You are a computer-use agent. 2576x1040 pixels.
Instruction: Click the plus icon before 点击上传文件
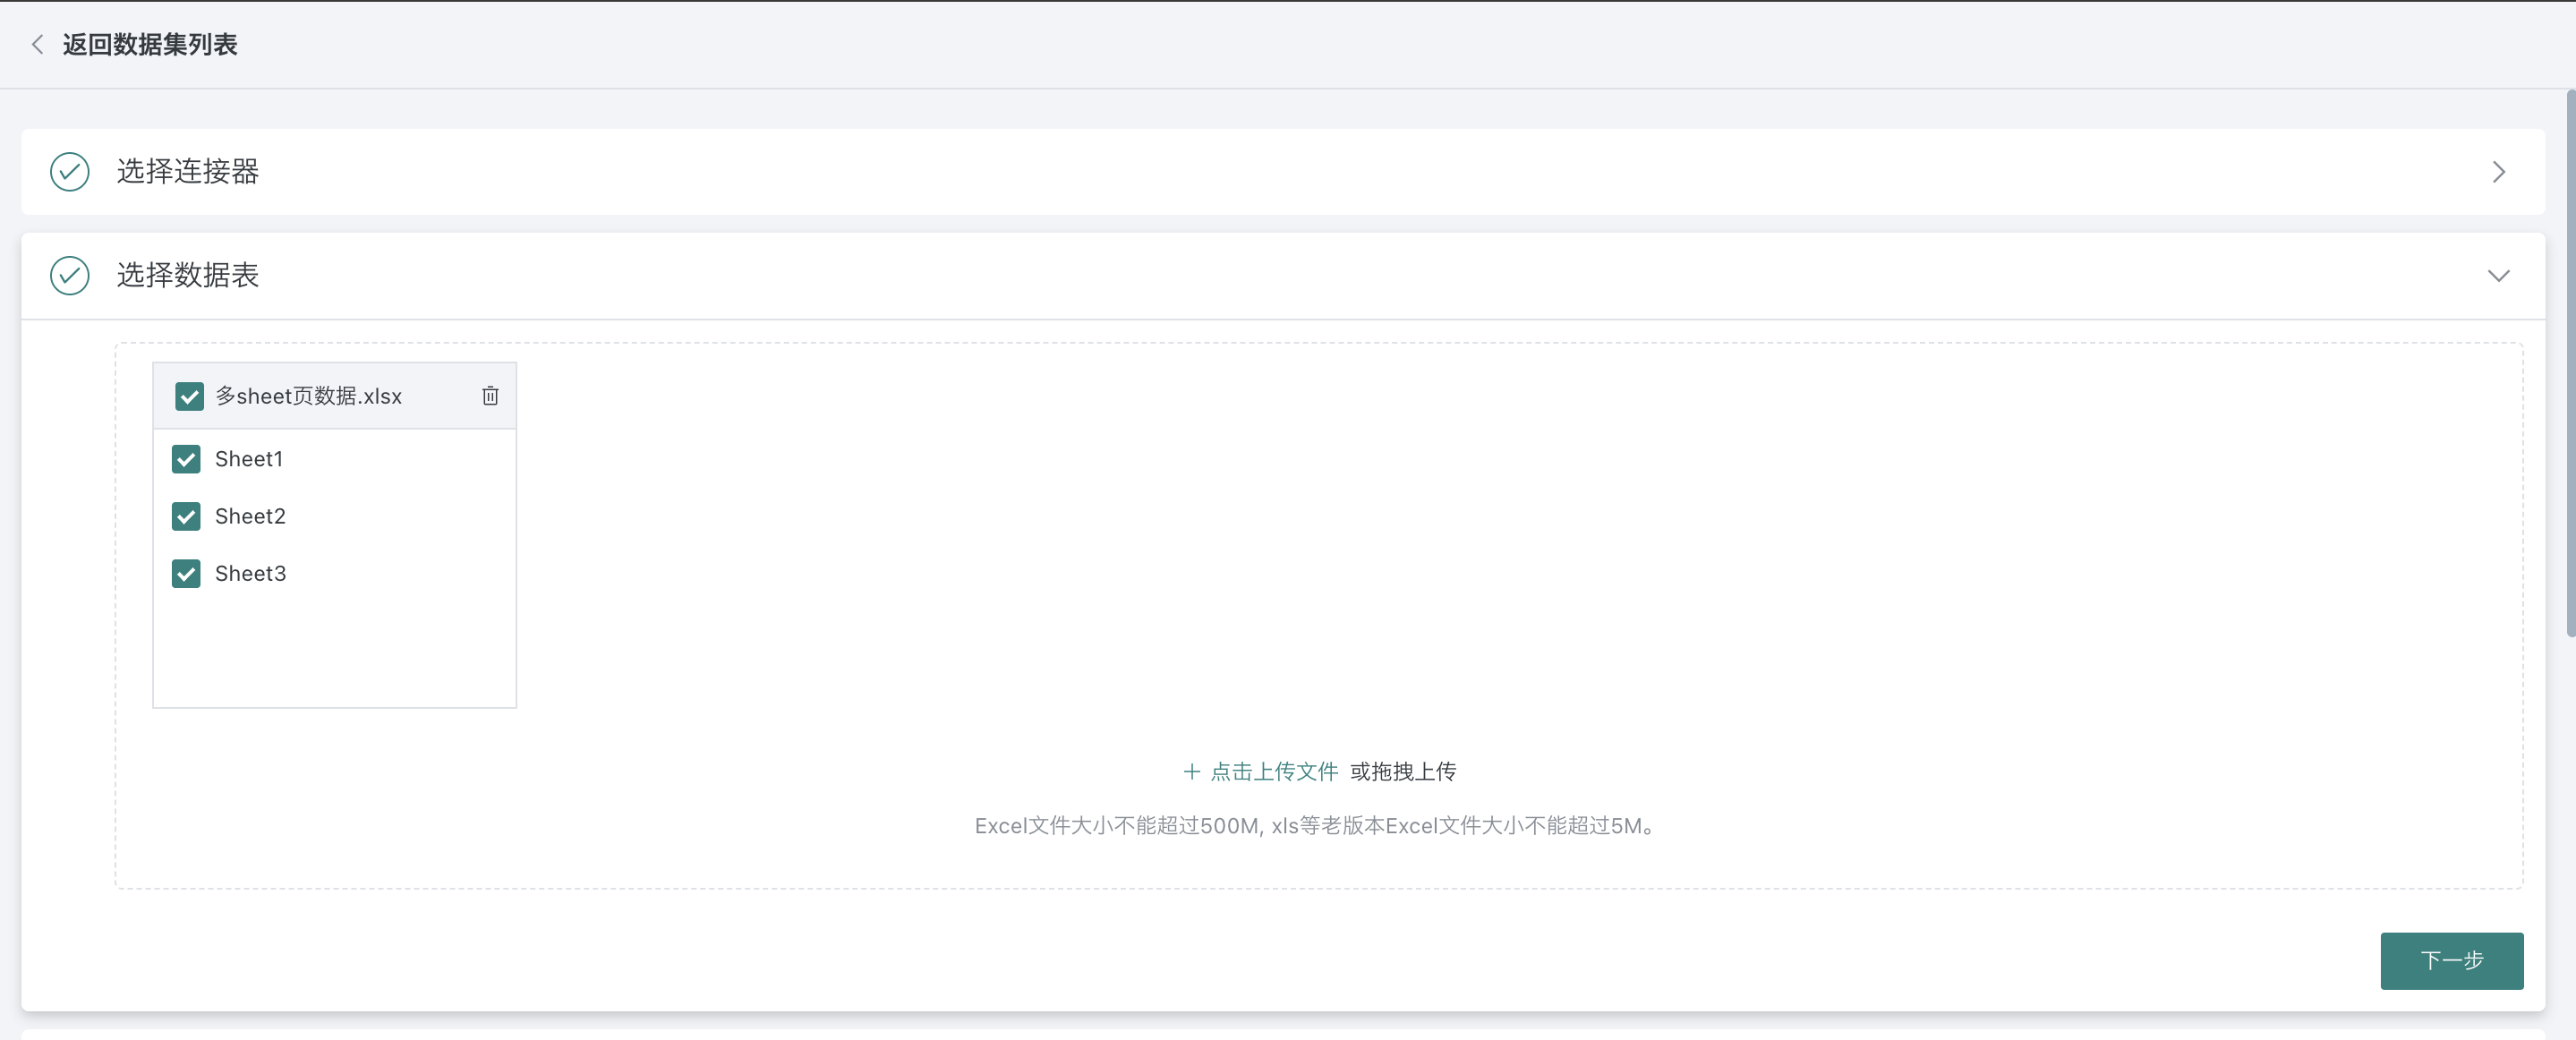pyautogui.click(x=1191, y=771)
